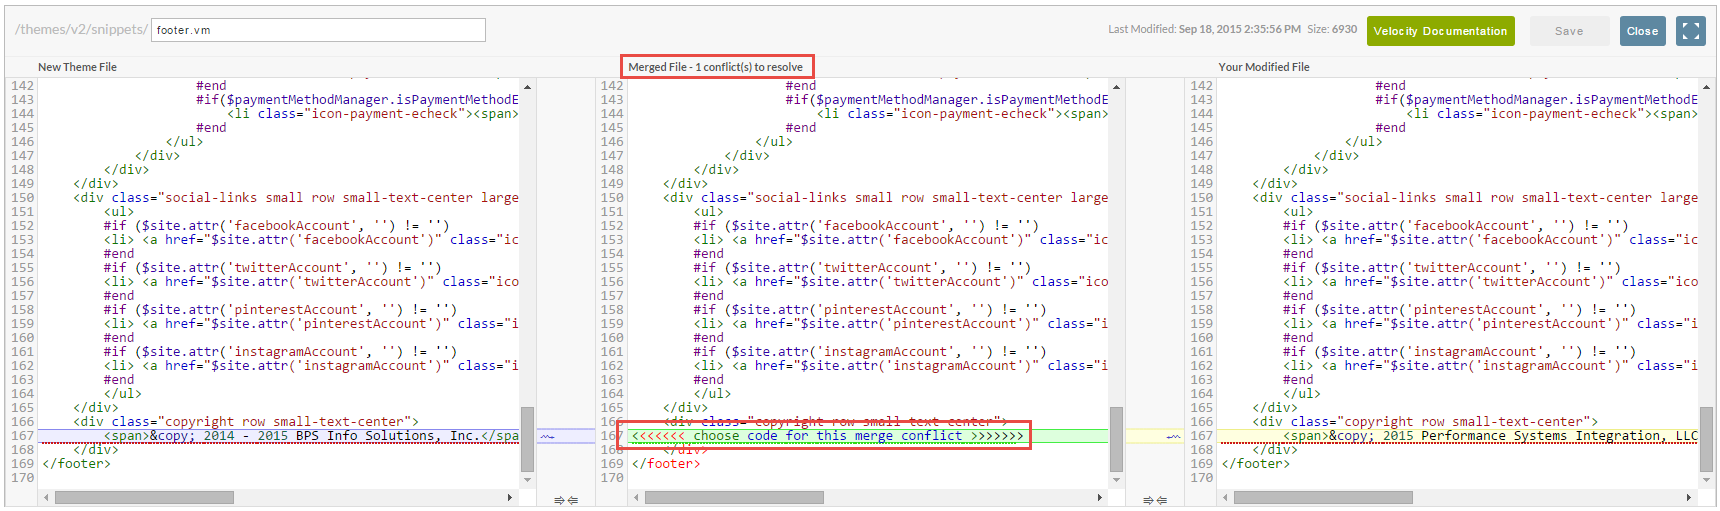Click the left-pointing merge arrow under the left gutter

point(572,500)
